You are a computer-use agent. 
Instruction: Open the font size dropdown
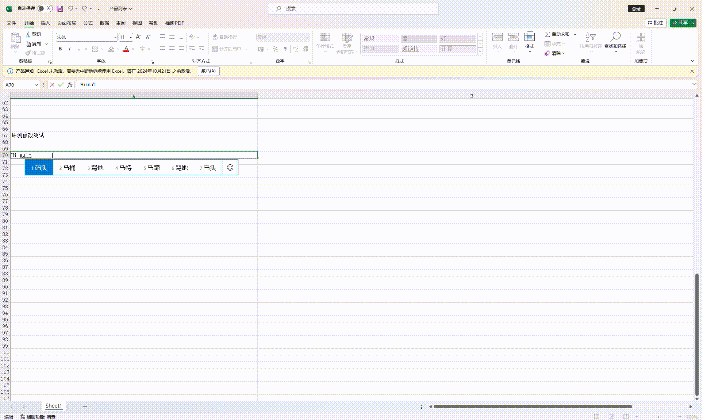click(x=130, y=37)
